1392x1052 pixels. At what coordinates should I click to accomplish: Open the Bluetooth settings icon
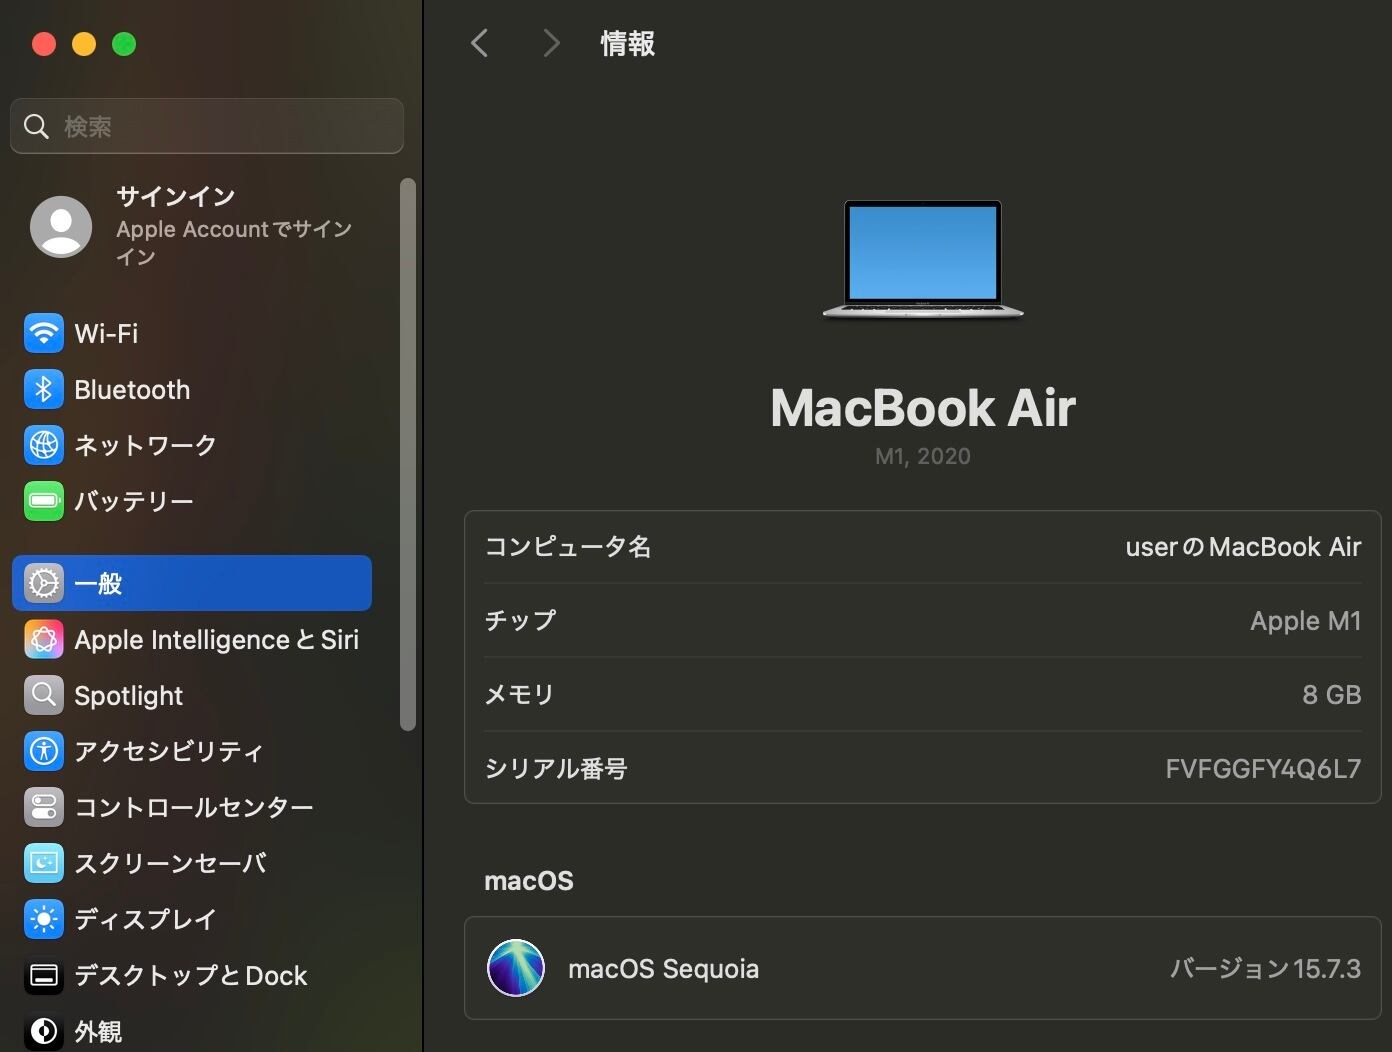click(x=44, y=389)
